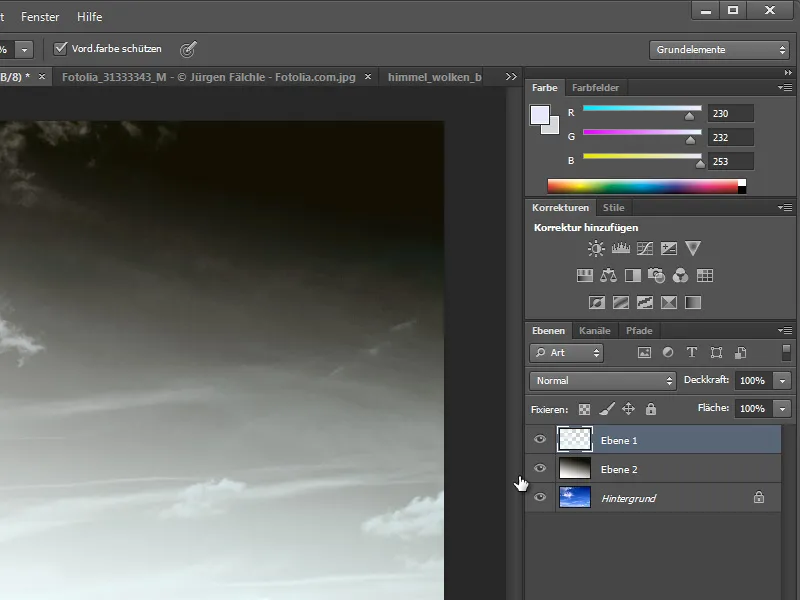Add Color Balance adjustment

point(608,276)
